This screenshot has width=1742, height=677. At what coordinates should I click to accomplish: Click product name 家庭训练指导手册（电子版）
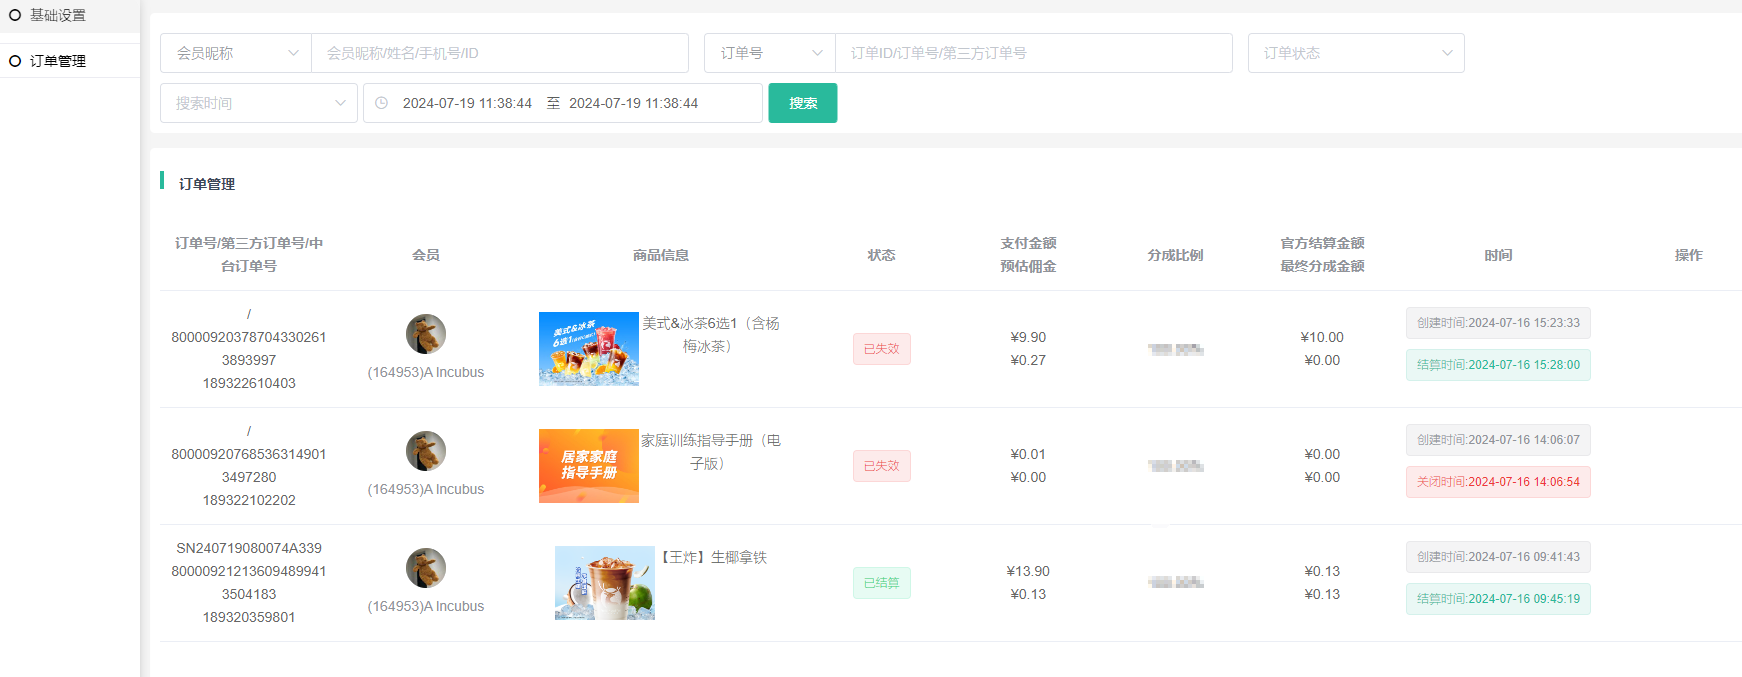click(710, 452)
